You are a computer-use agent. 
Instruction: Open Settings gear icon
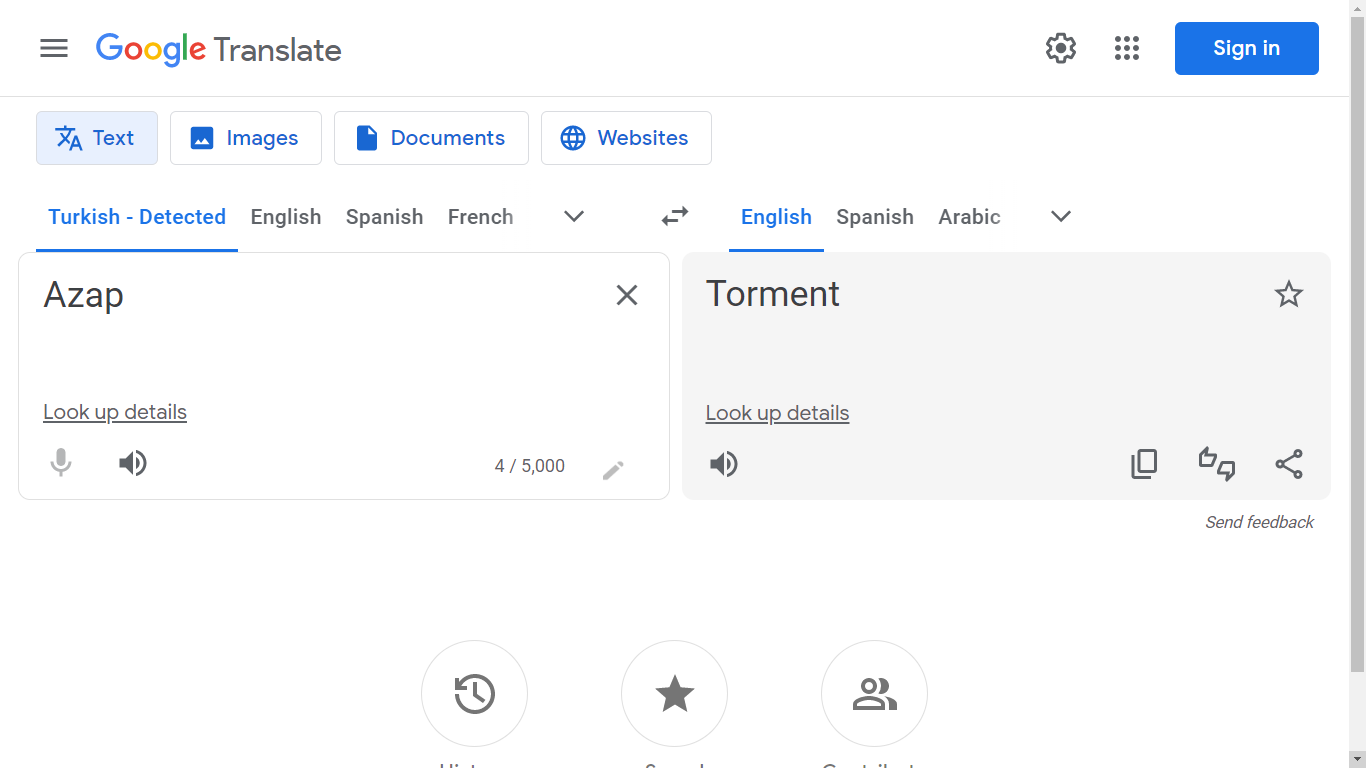(1060, 48)
